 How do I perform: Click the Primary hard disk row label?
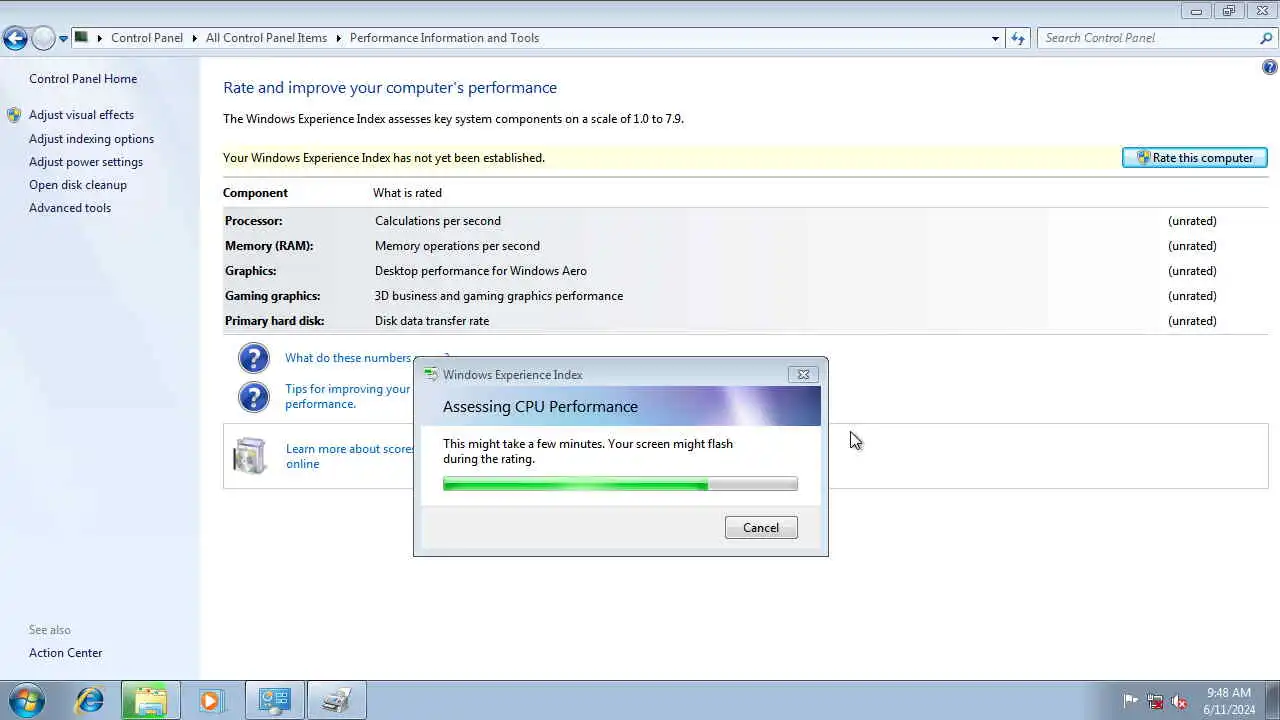click(275, 321)
